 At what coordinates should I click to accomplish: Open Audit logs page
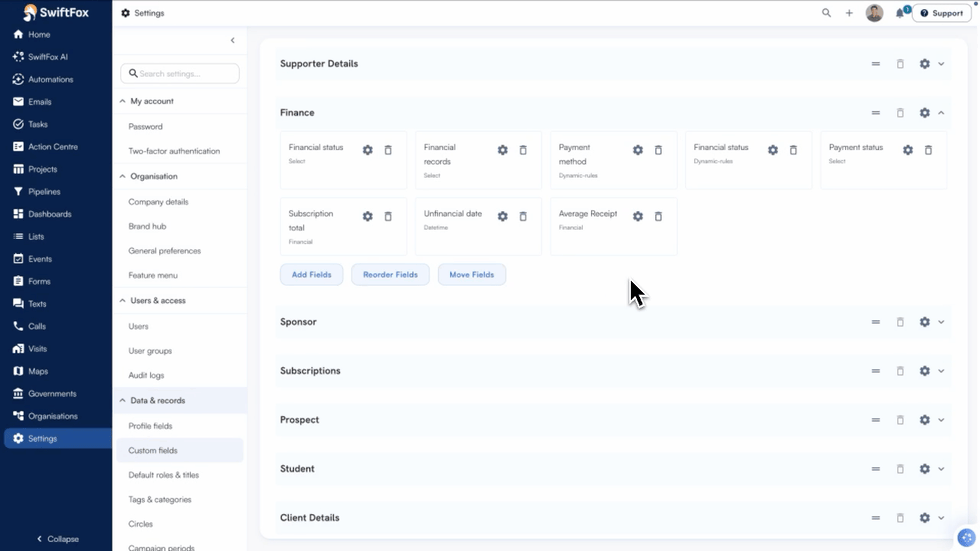(x=146, y=375)
